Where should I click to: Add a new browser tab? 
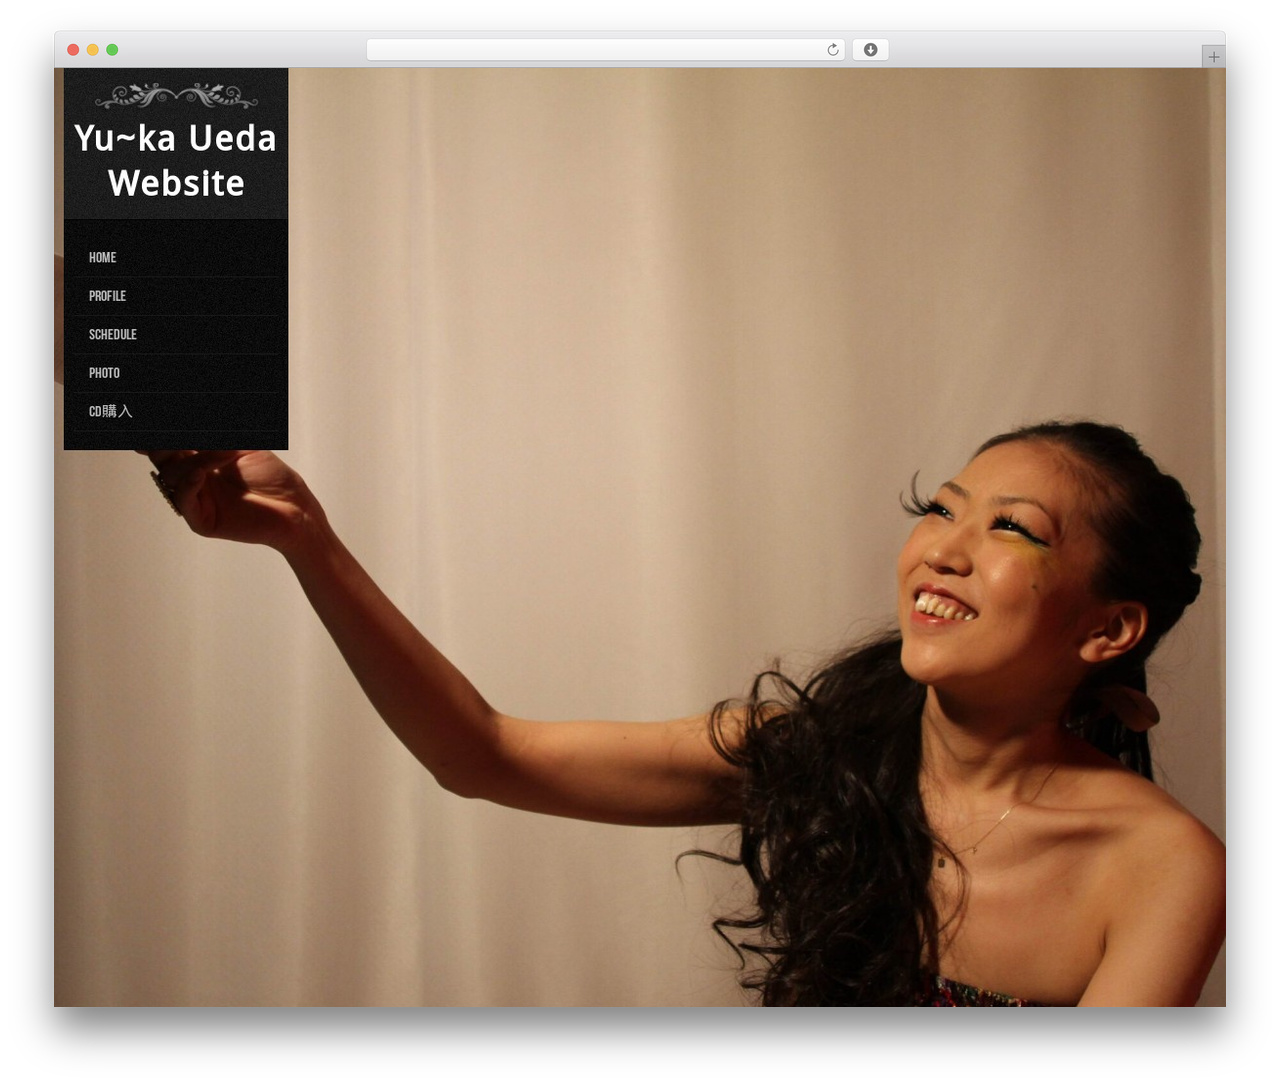[1213, 57]
